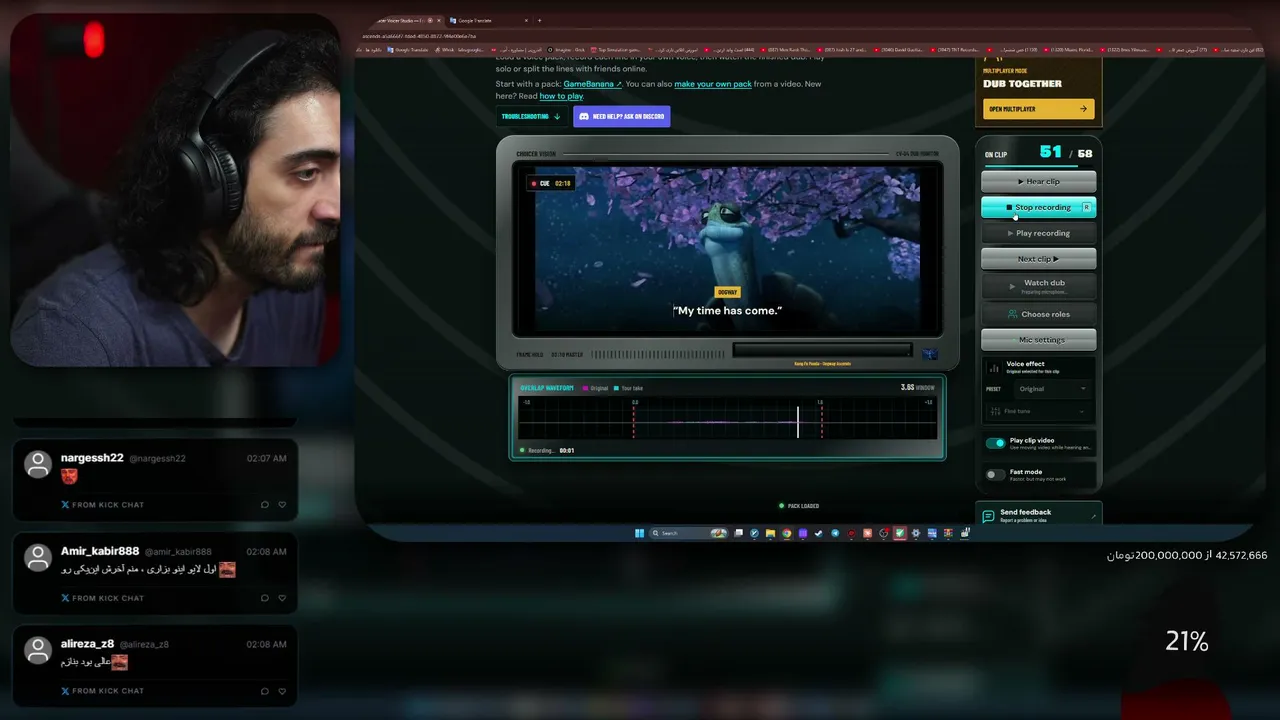Image resolution: width=1280 pixels, height=720 pixels.
Task: Open the Watch dub preview
Action: (1038, 286)
